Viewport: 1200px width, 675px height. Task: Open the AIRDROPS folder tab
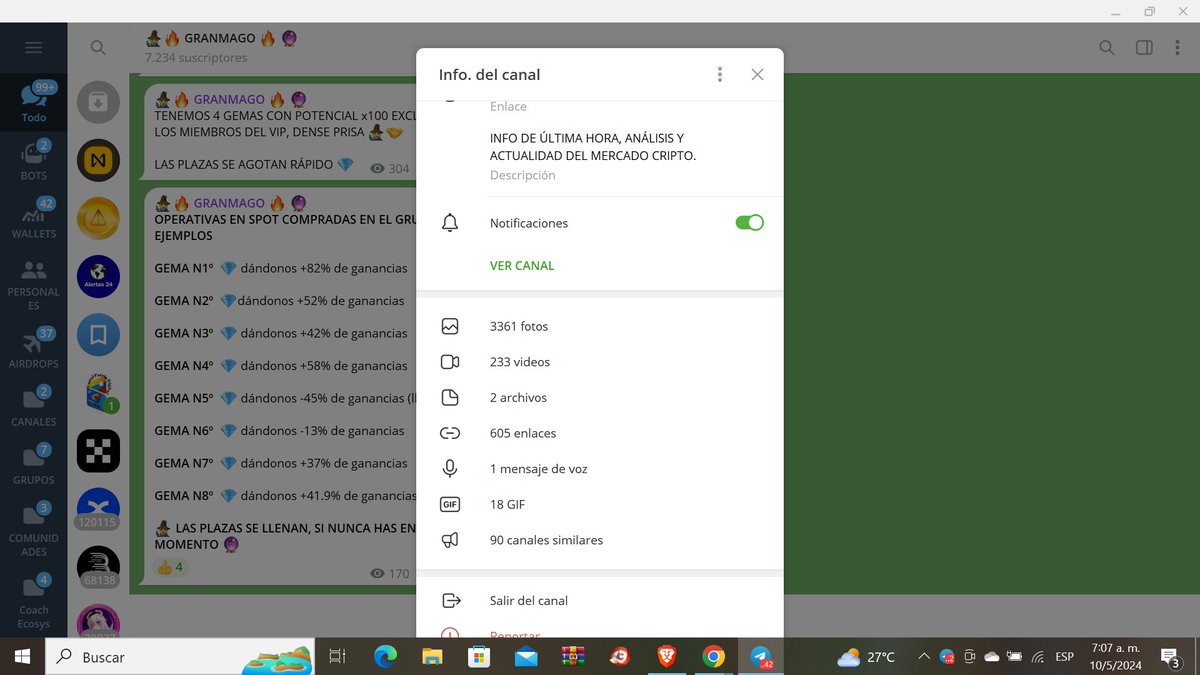pos(33,348)
